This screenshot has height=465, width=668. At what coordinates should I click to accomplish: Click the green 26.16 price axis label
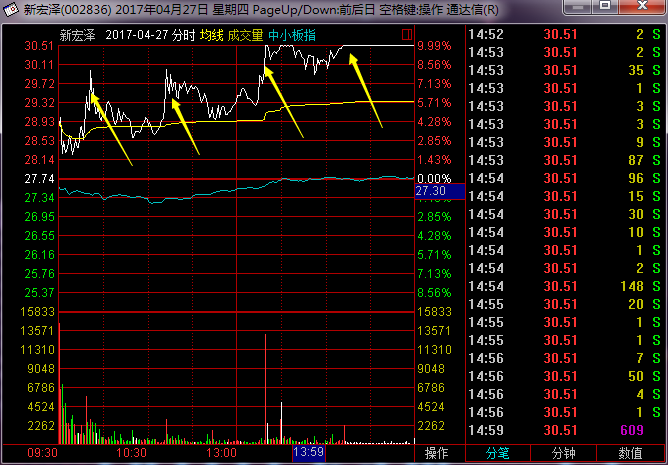39,255
